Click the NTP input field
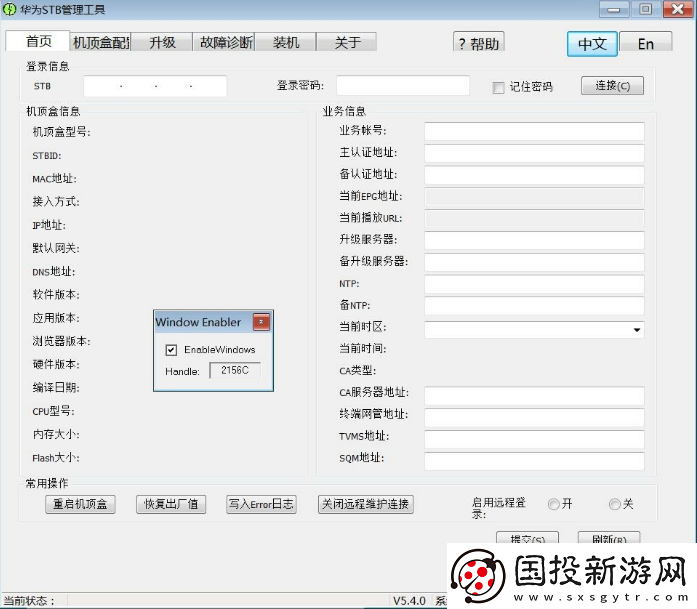The image size is (697, 609). click(534, 284)
